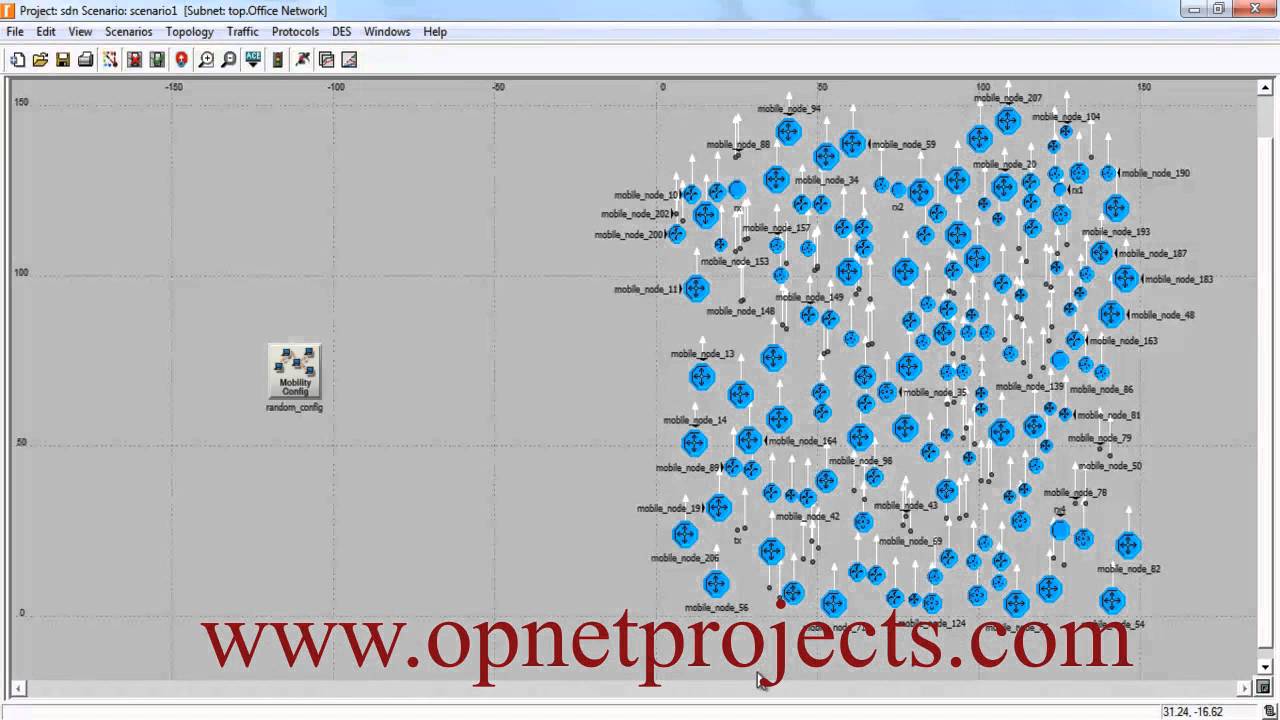Select the mobile_node_11 router icon
1280x720 pixels.
[696, 289]
